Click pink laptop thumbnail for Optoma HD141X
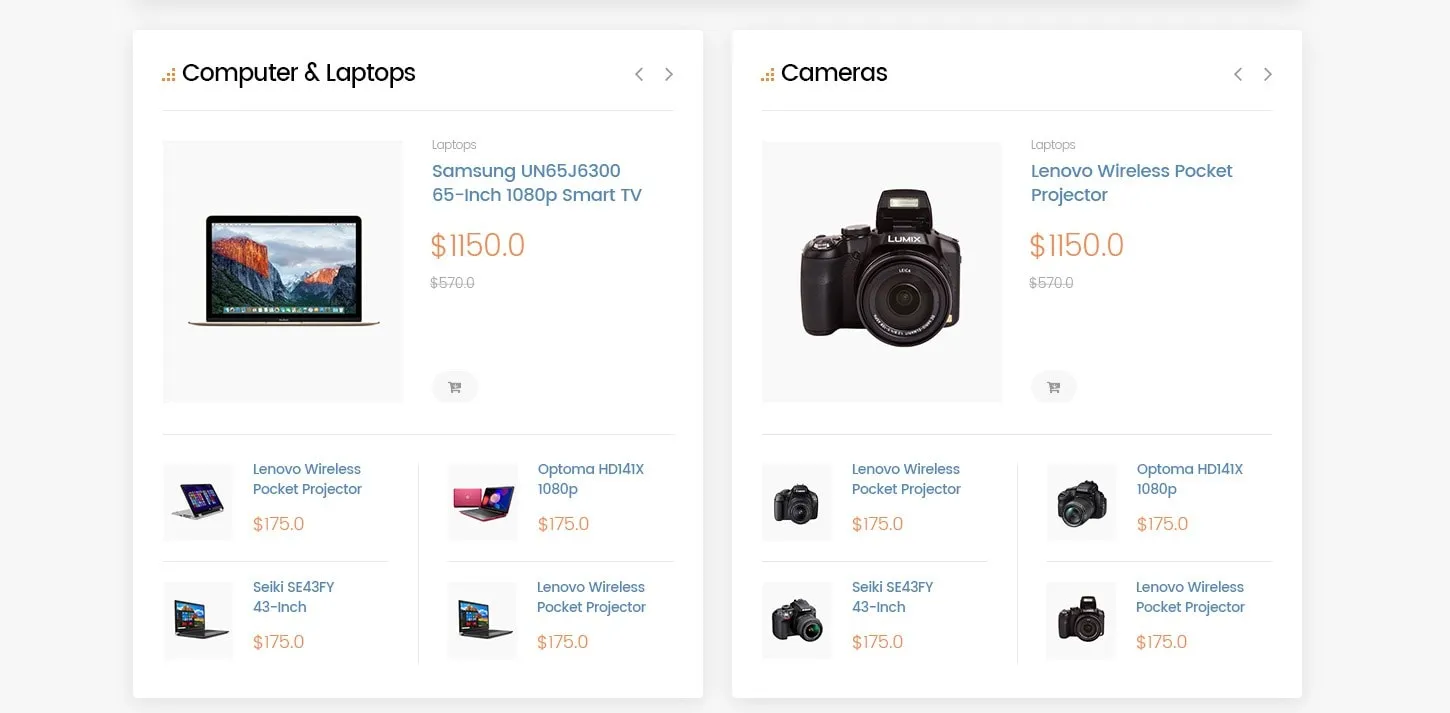The image size is (1450, 713). 483,502
